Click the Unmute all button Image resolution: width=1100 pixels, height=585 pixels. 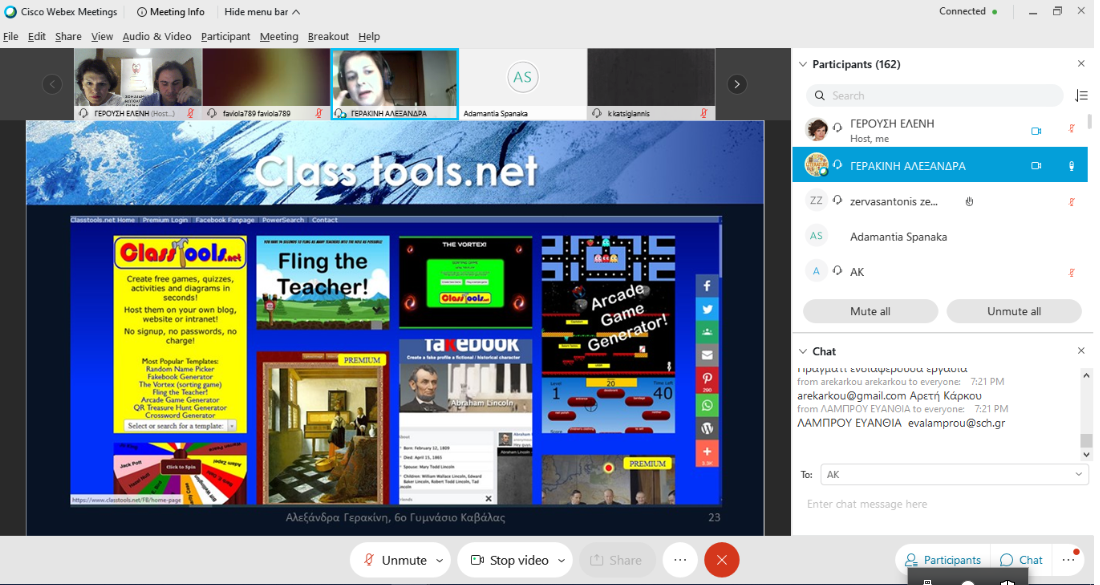[x=1014, y=311]
